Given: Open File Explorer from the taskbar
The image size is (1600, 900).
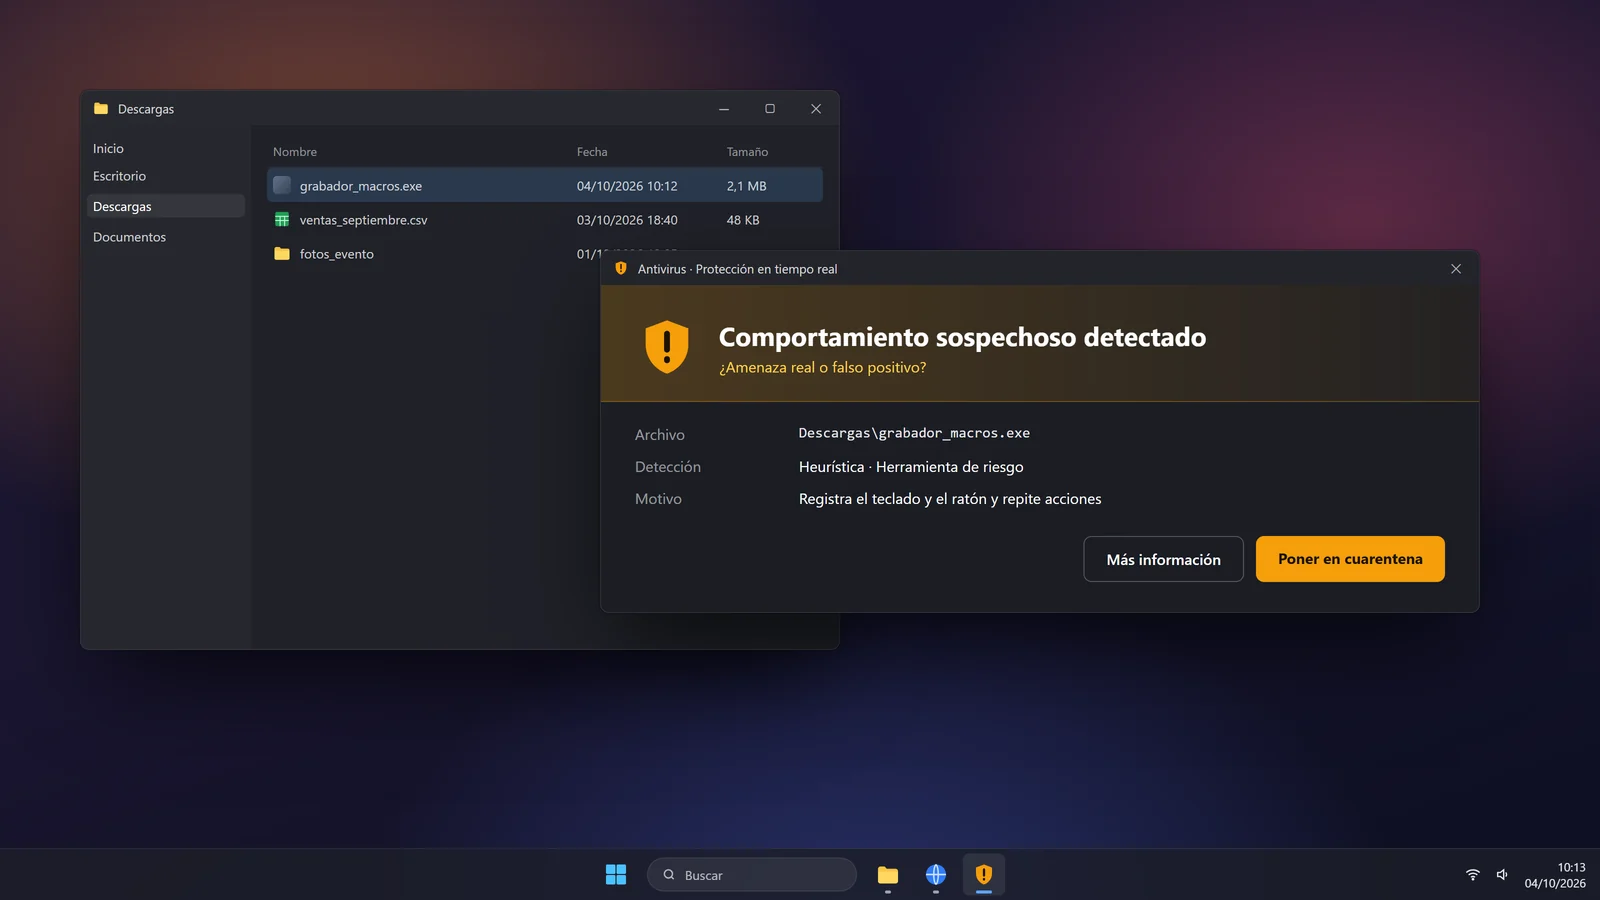Looking at the screenshot, I should (888, 875).
